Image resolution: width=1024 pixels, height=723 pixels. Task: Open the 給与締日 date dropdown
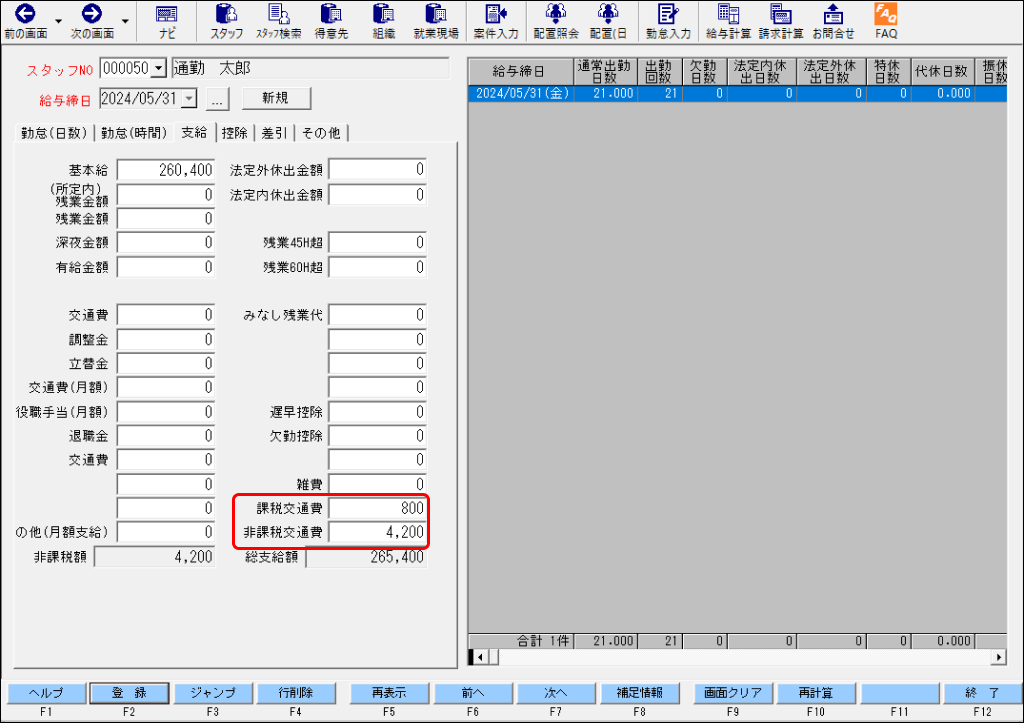coord(189,99)
